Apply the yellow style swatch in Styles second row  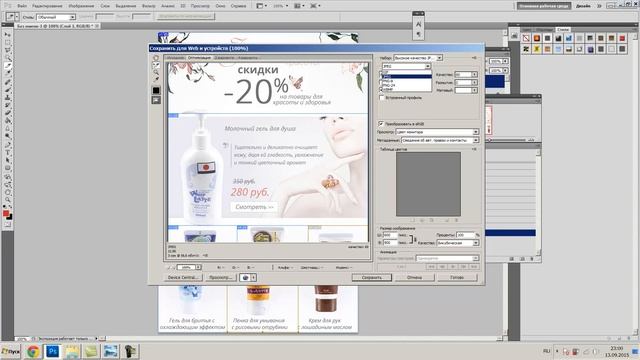point(537,49)
